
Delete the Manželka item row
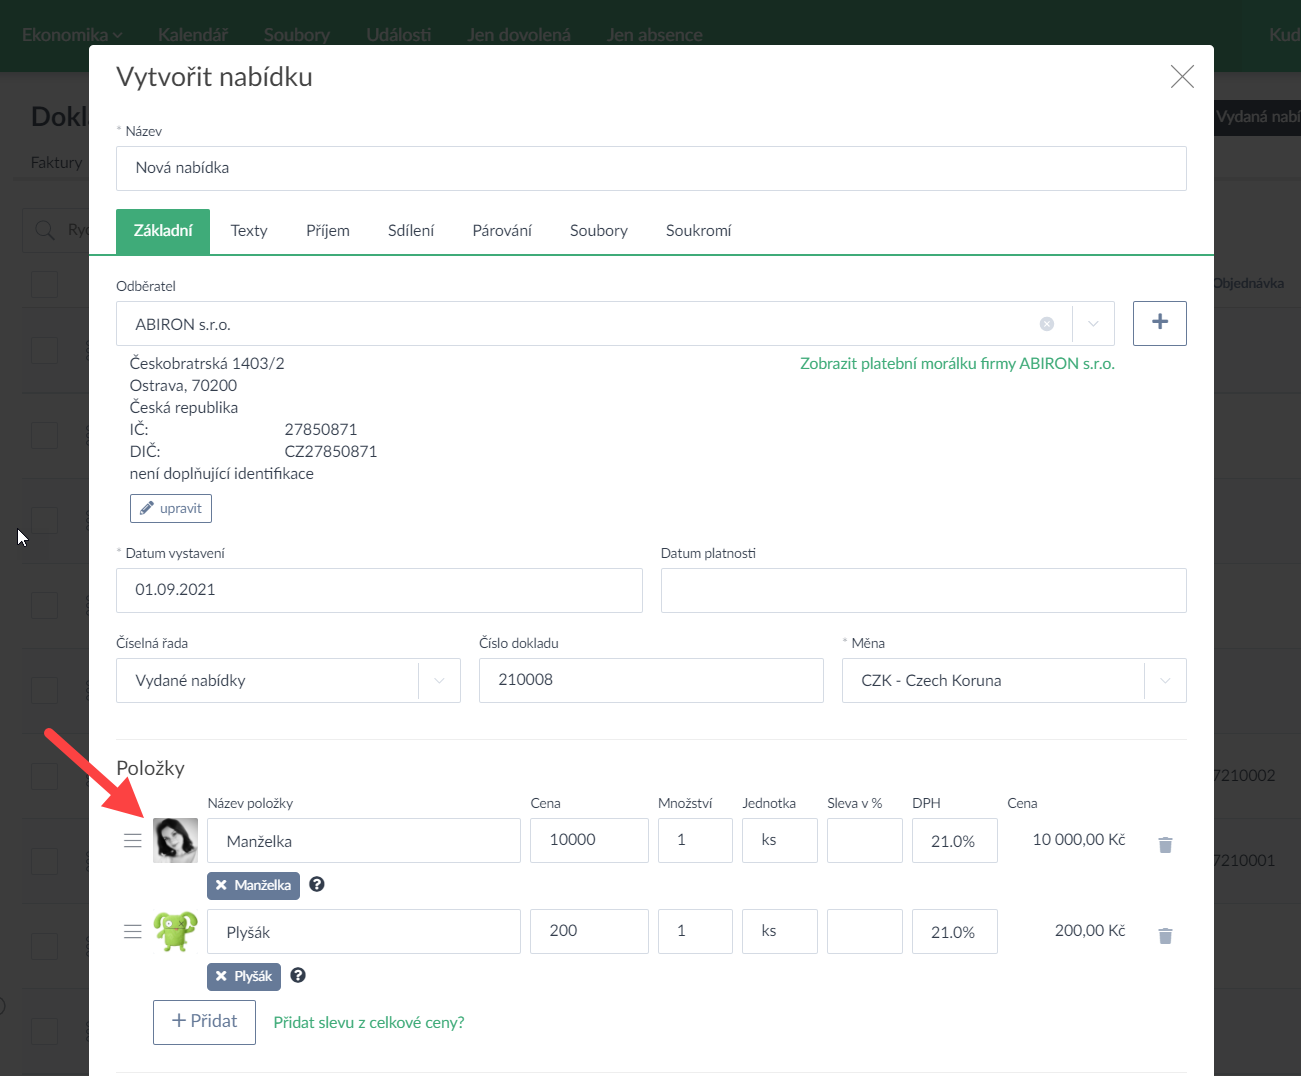tap(1165, 845)
